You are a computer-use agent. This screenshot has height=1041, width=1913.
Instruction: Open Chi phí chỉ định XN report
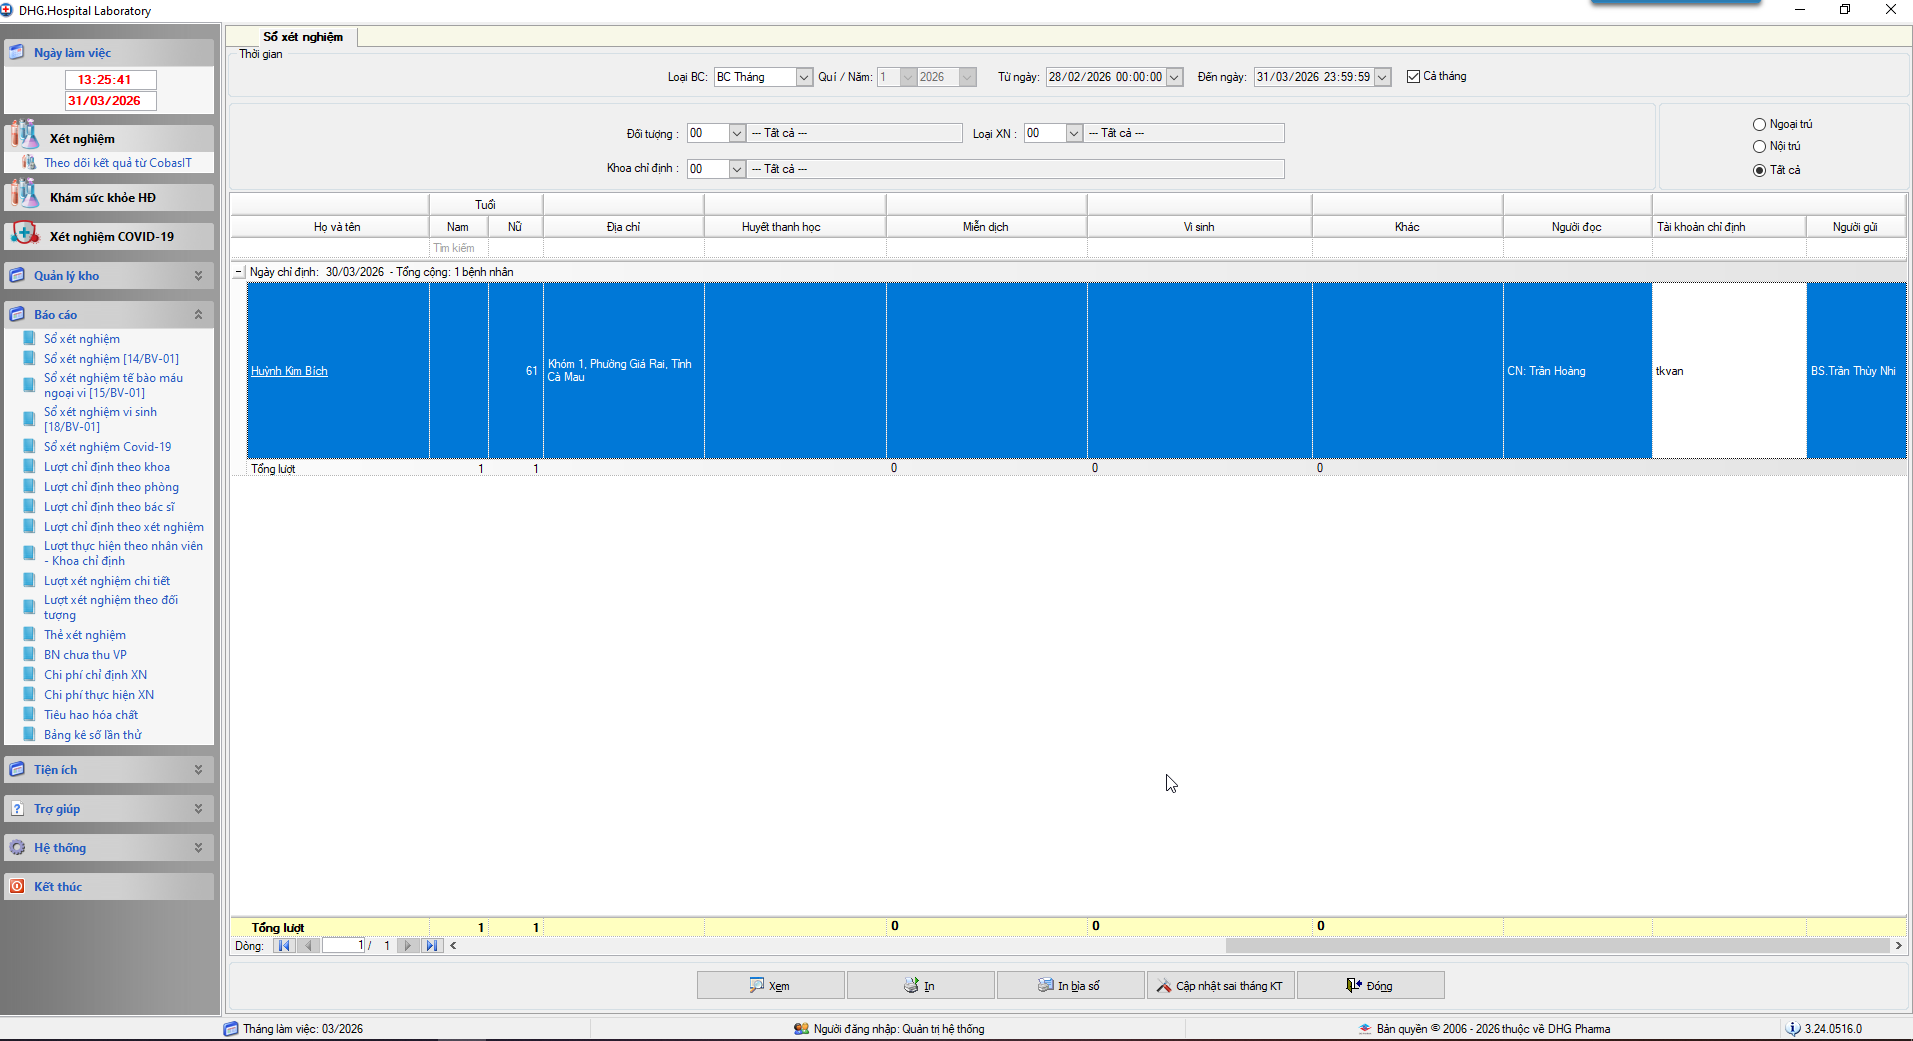95,675
